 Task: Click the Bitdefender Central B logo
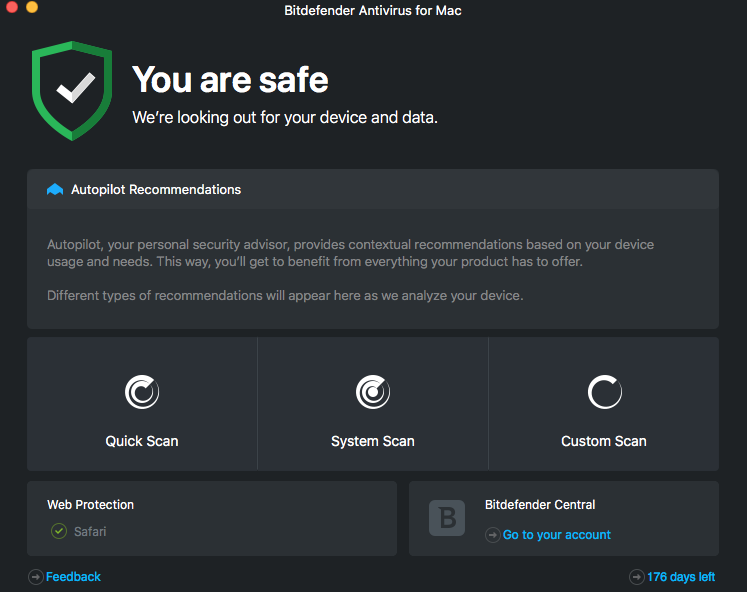[447, 518]
